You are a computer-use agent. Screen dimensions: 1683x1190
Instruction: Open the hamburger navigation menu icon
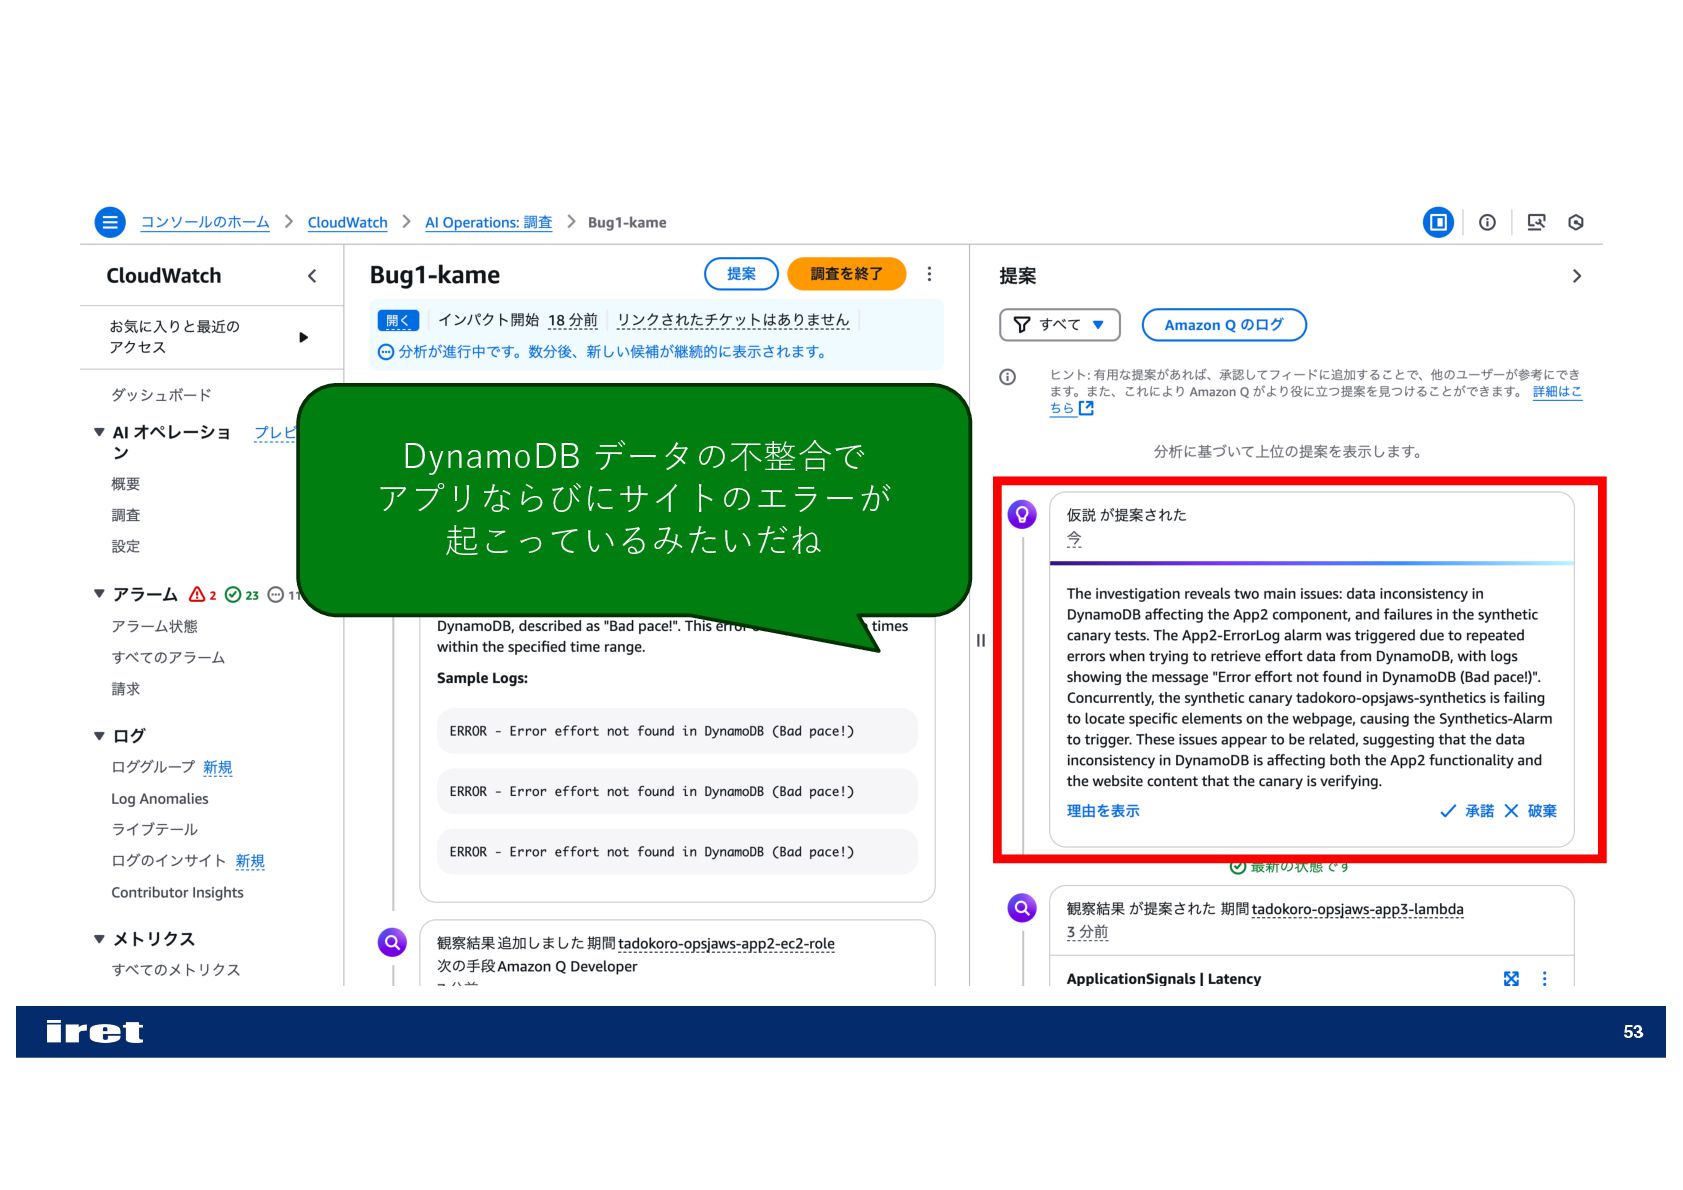coord(110,222)
